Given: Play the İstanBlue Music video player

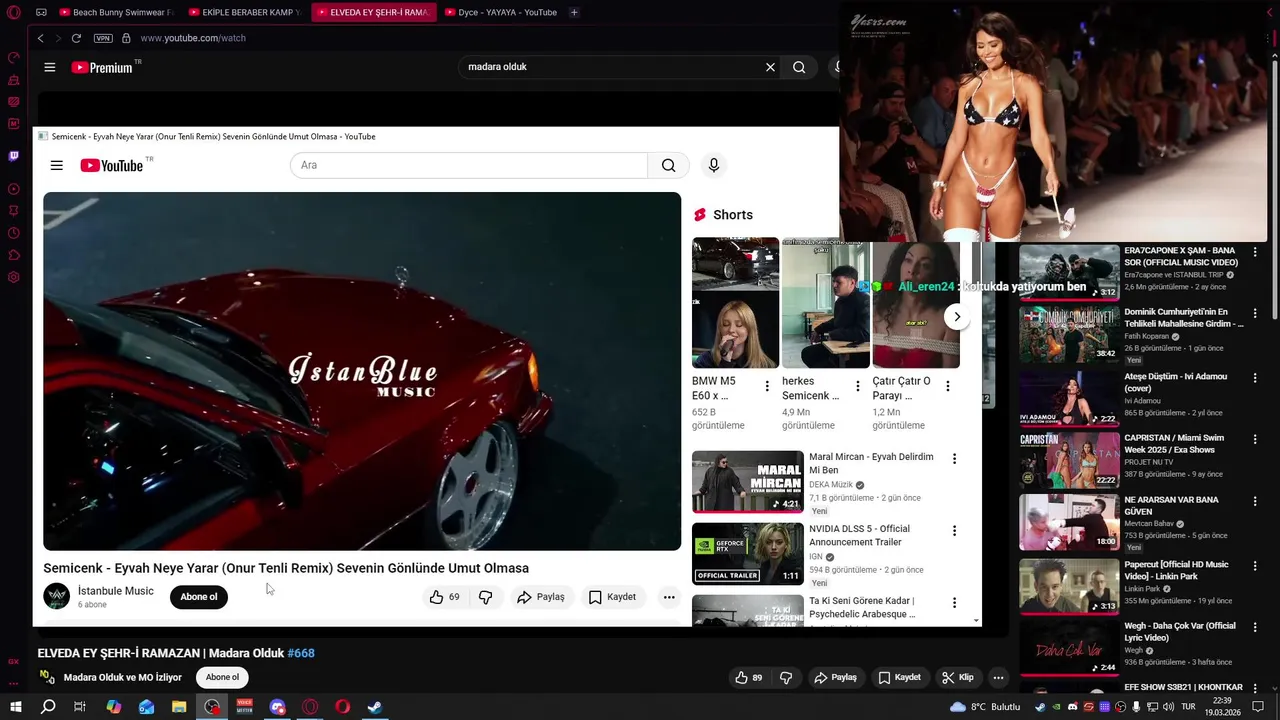Looking at the screenshot, I should point(362,371).
